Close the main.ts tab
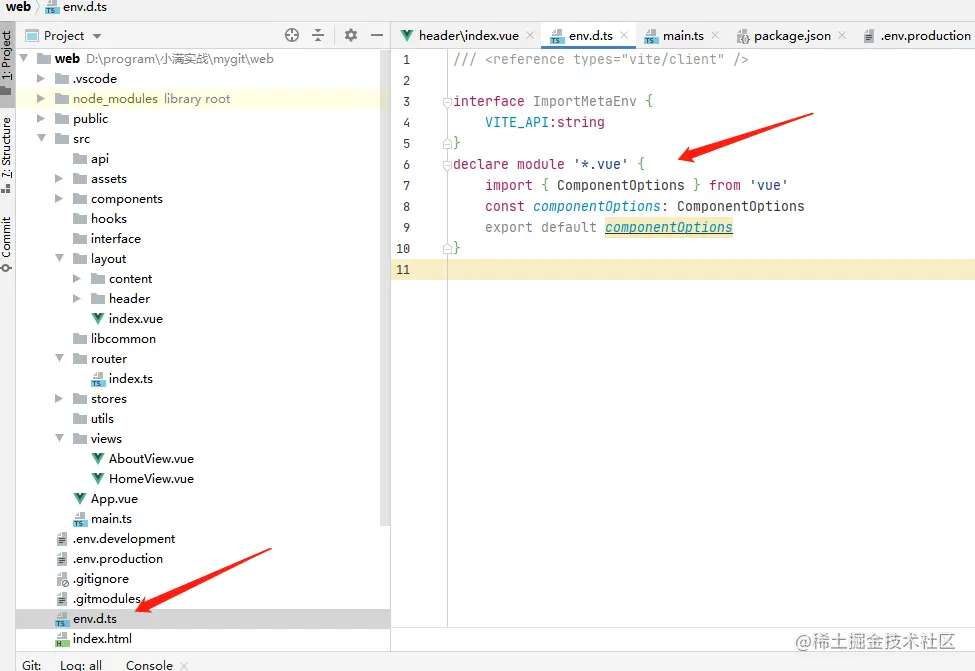 pos(715,35)
